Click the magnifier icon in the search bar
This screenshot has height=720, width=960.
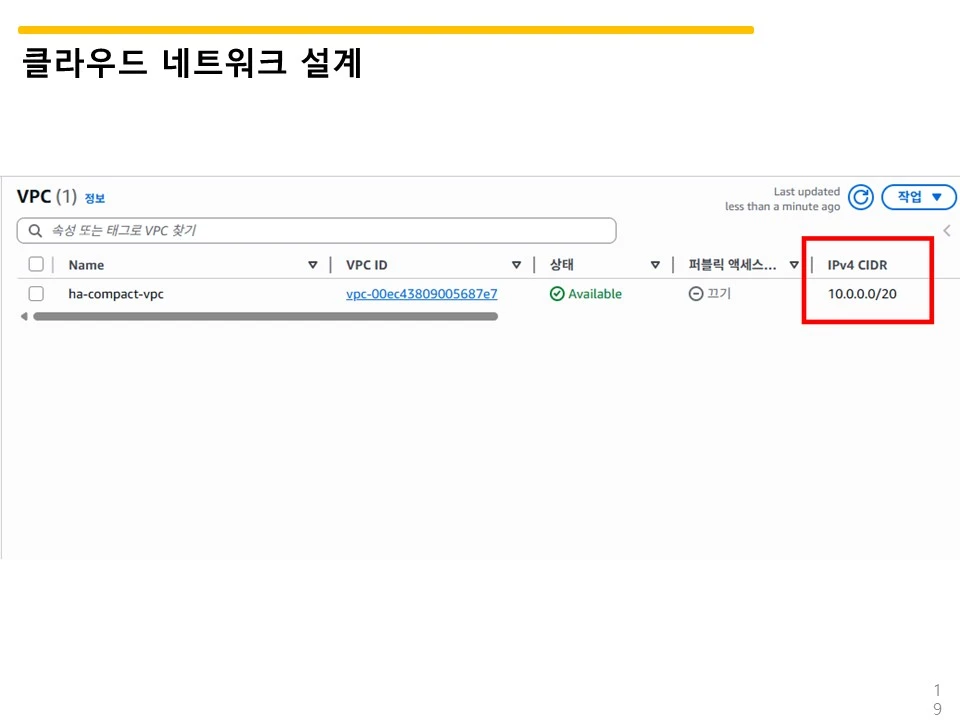tap(34, 230)
